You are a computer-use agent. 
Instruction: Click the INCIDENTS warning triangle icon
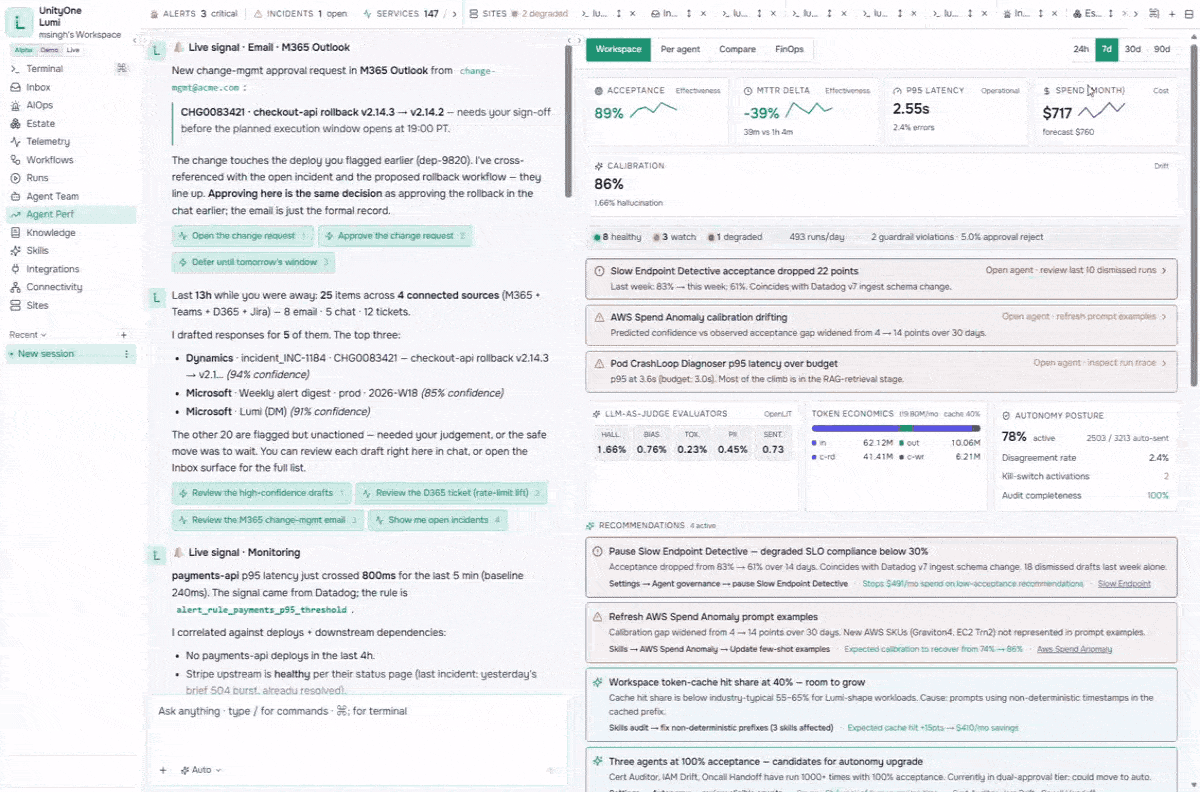click(x=259, y=14)
